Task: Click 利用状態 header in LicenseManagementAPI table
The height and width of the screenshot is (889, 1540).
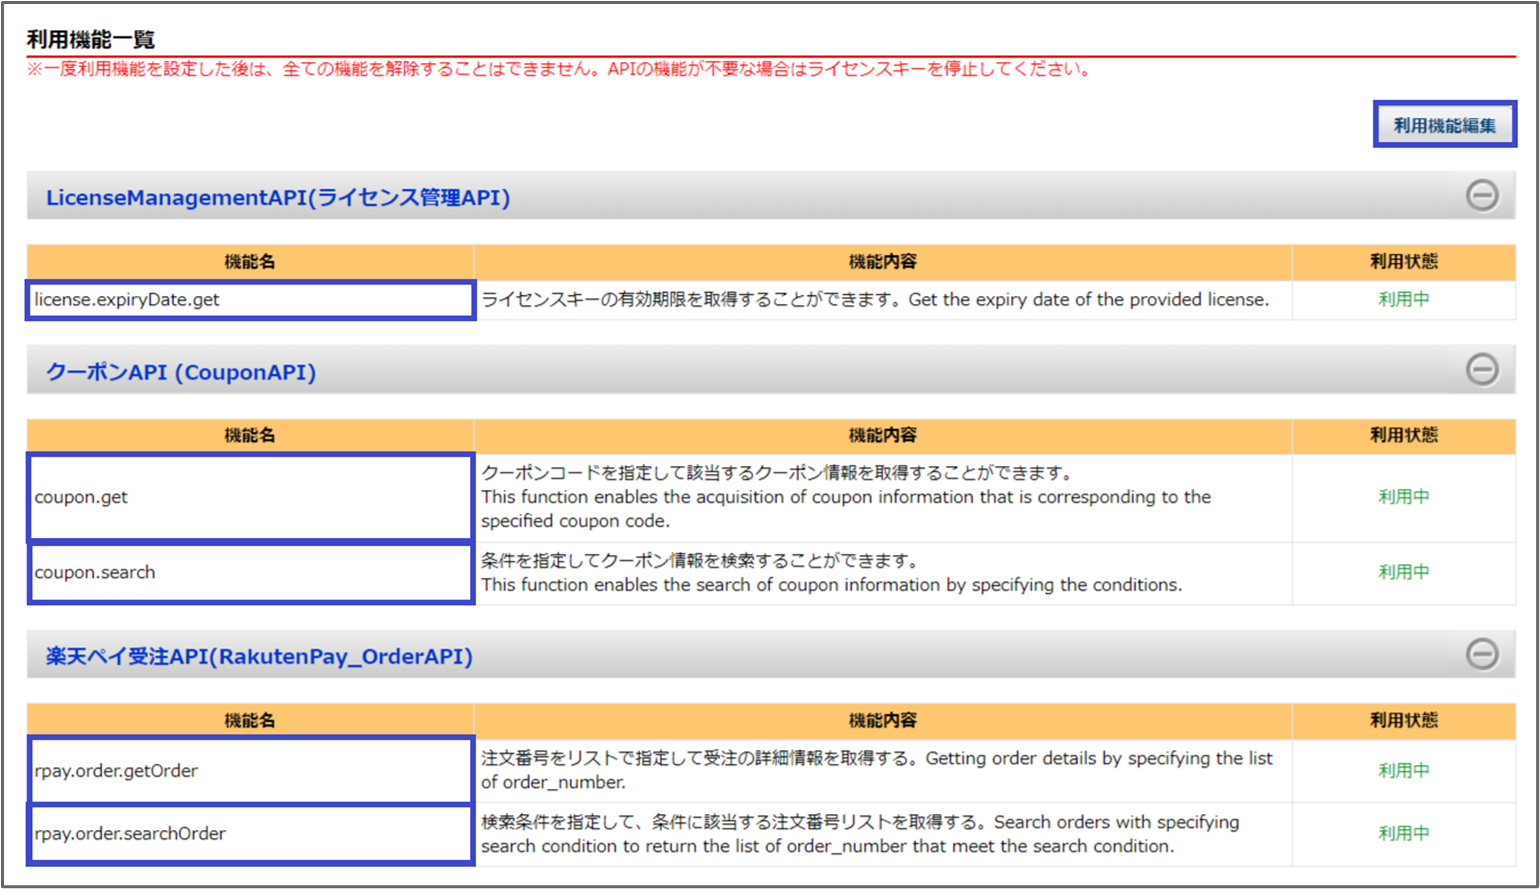Action: (x=1404, y=261)
